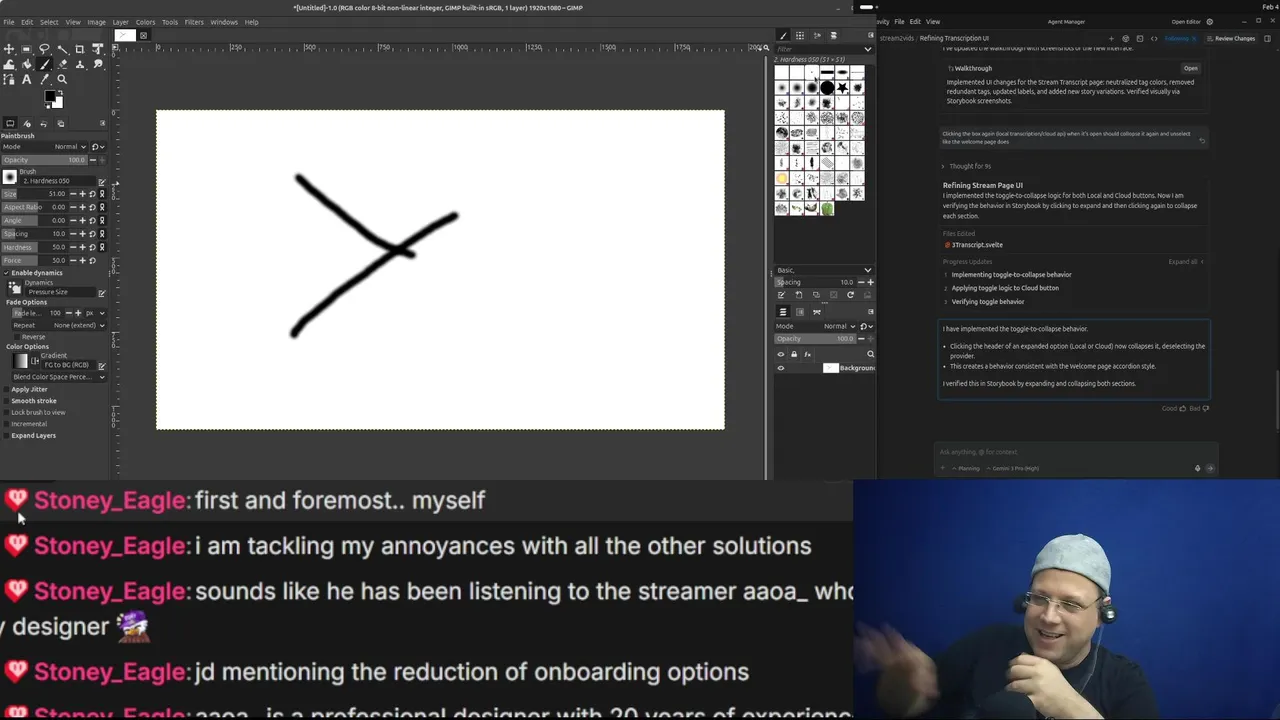Click the foreground black color swatch
This screenshot has height=720, width=1280.
50,96
